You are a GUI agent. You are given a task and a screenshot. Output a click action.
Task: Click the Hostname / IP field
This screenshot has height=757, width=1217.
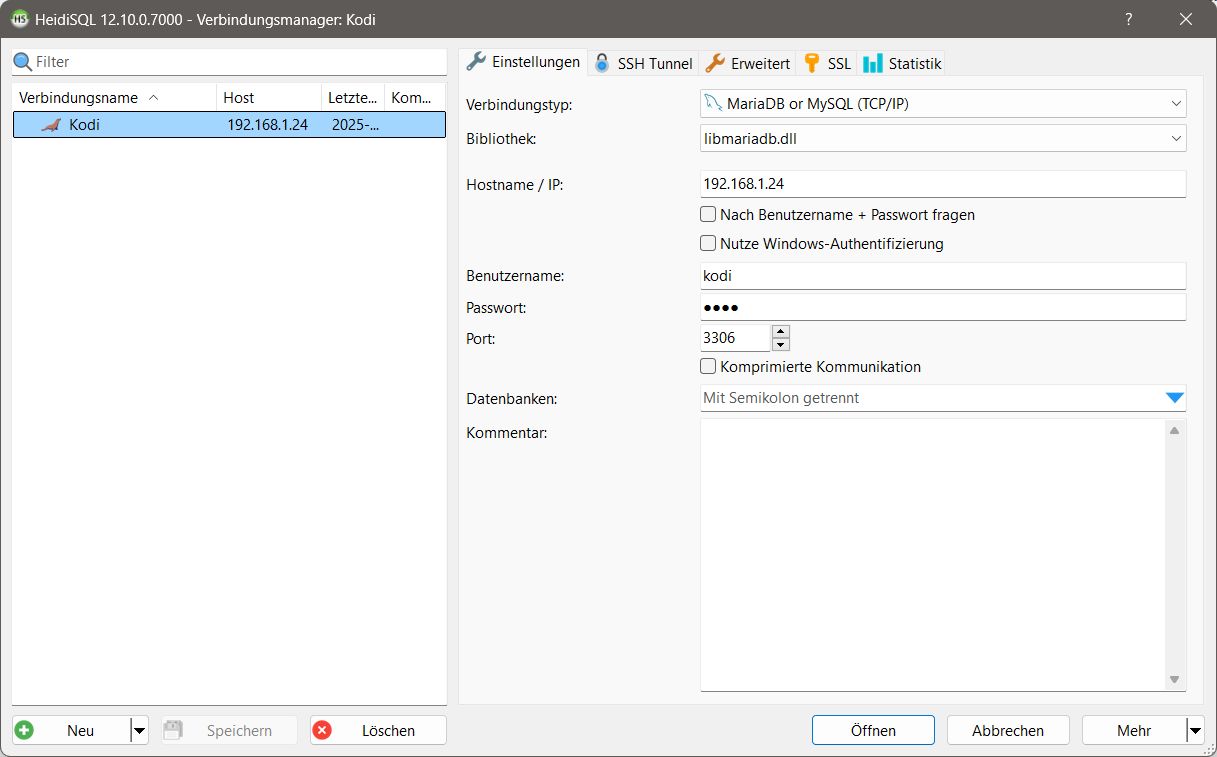(943, 184)
